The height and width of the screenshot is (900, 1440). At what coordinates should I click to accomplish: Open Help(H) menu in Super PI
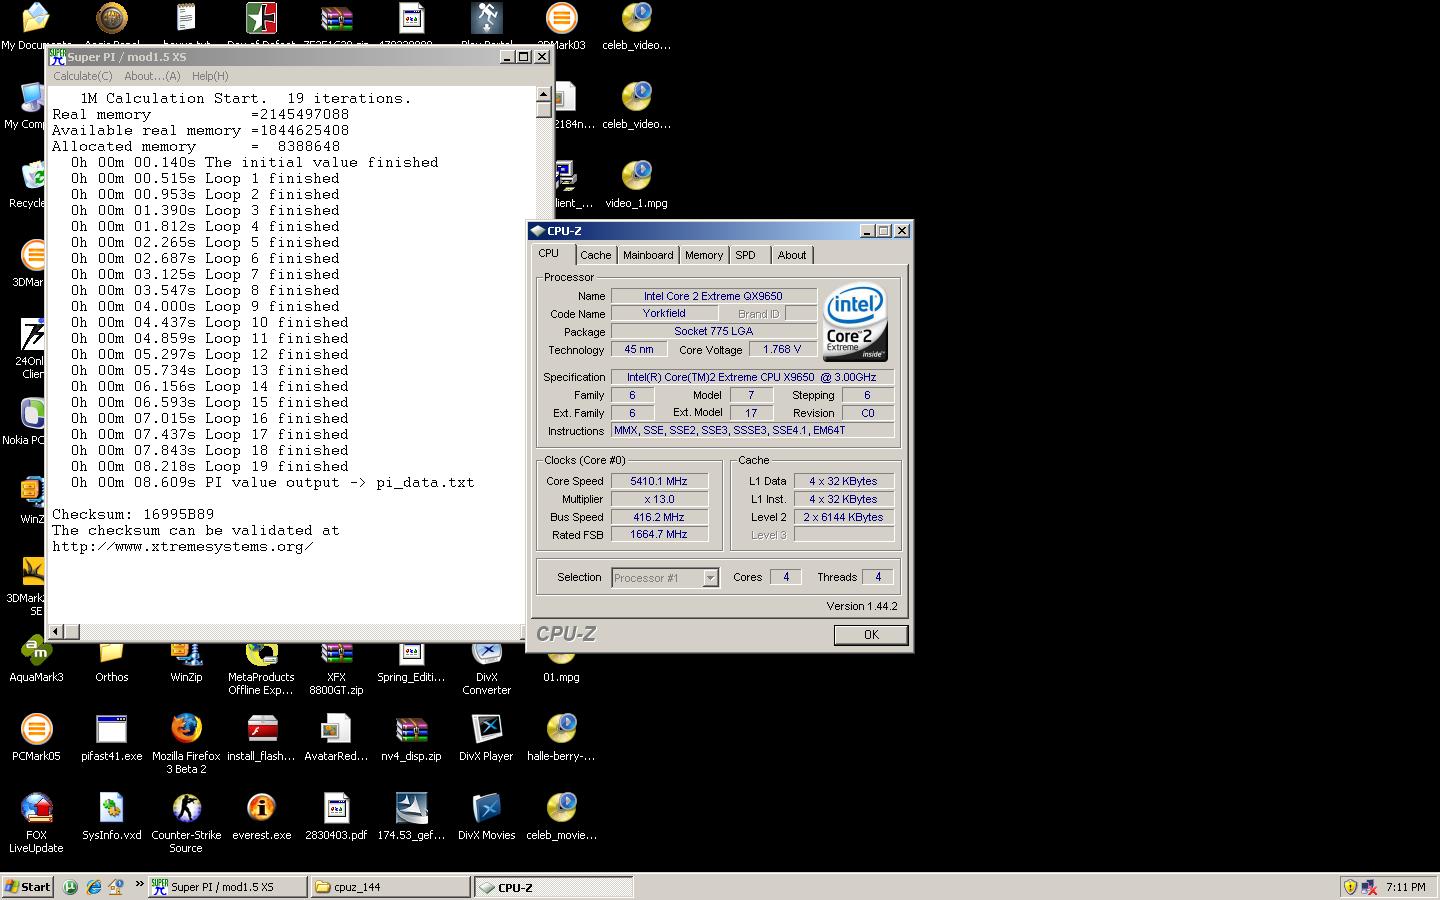[210, 76]
